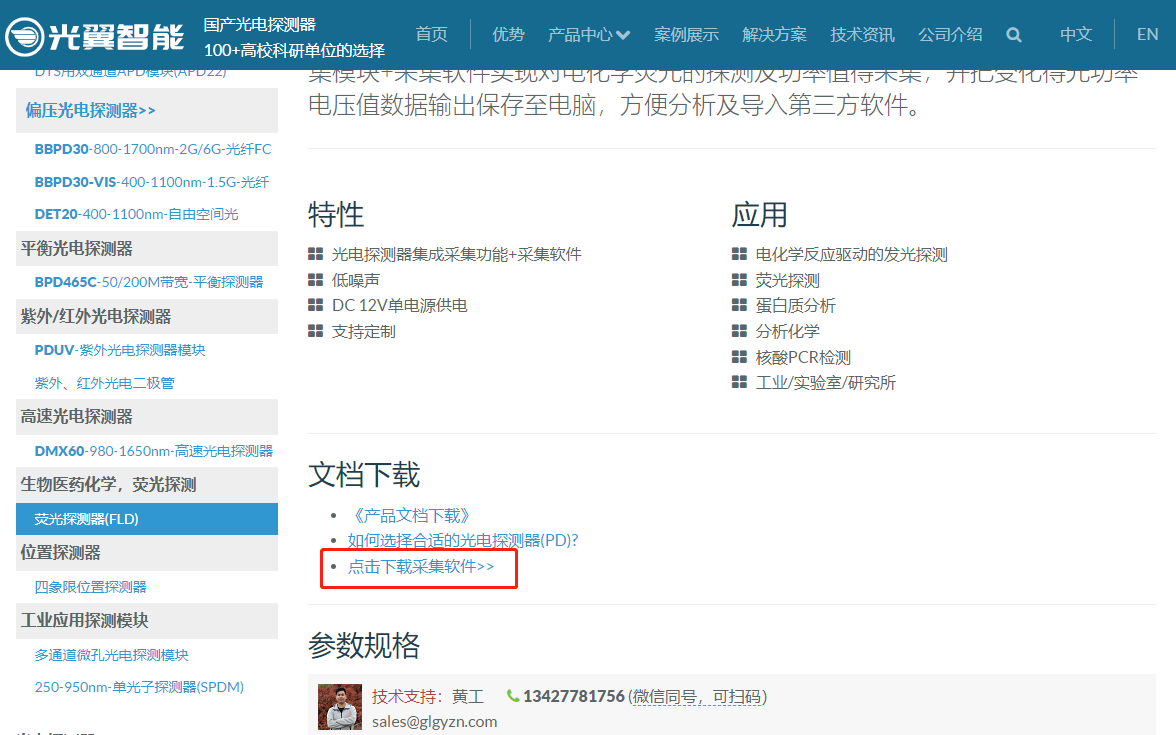
Task: Expand 偏压光电探测器>> category in sidebar
Action: [91, 110]
